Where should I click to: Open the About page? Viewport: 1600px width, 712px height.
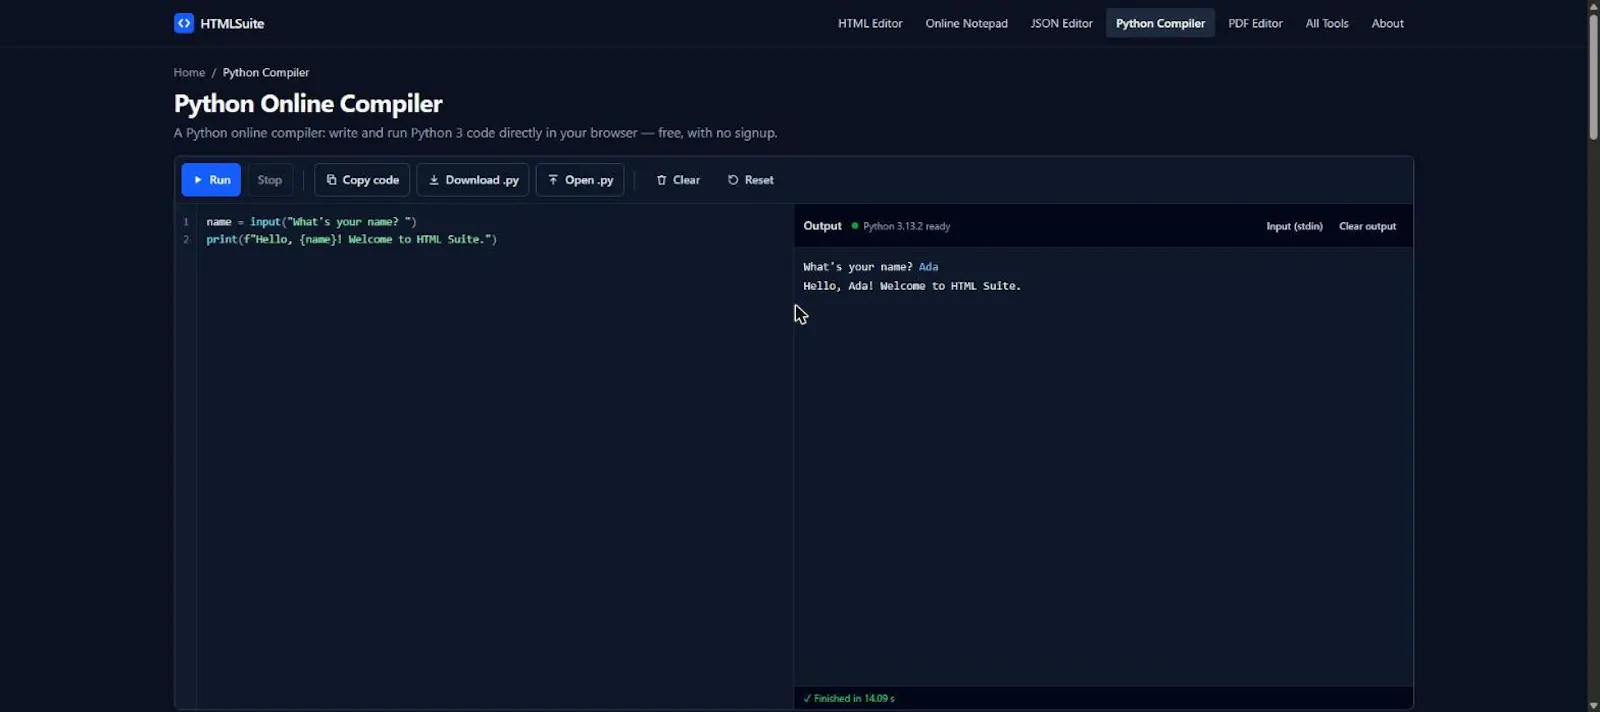1387,23
